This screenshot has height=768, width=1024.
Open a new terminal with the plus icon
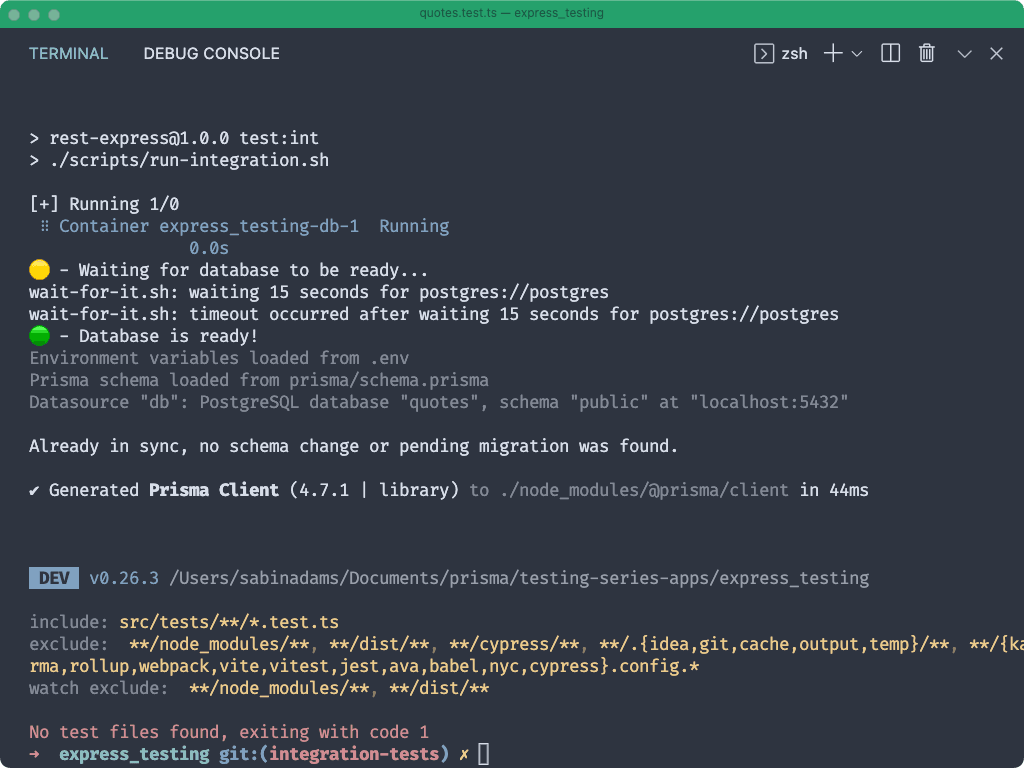tap(831, 53)
